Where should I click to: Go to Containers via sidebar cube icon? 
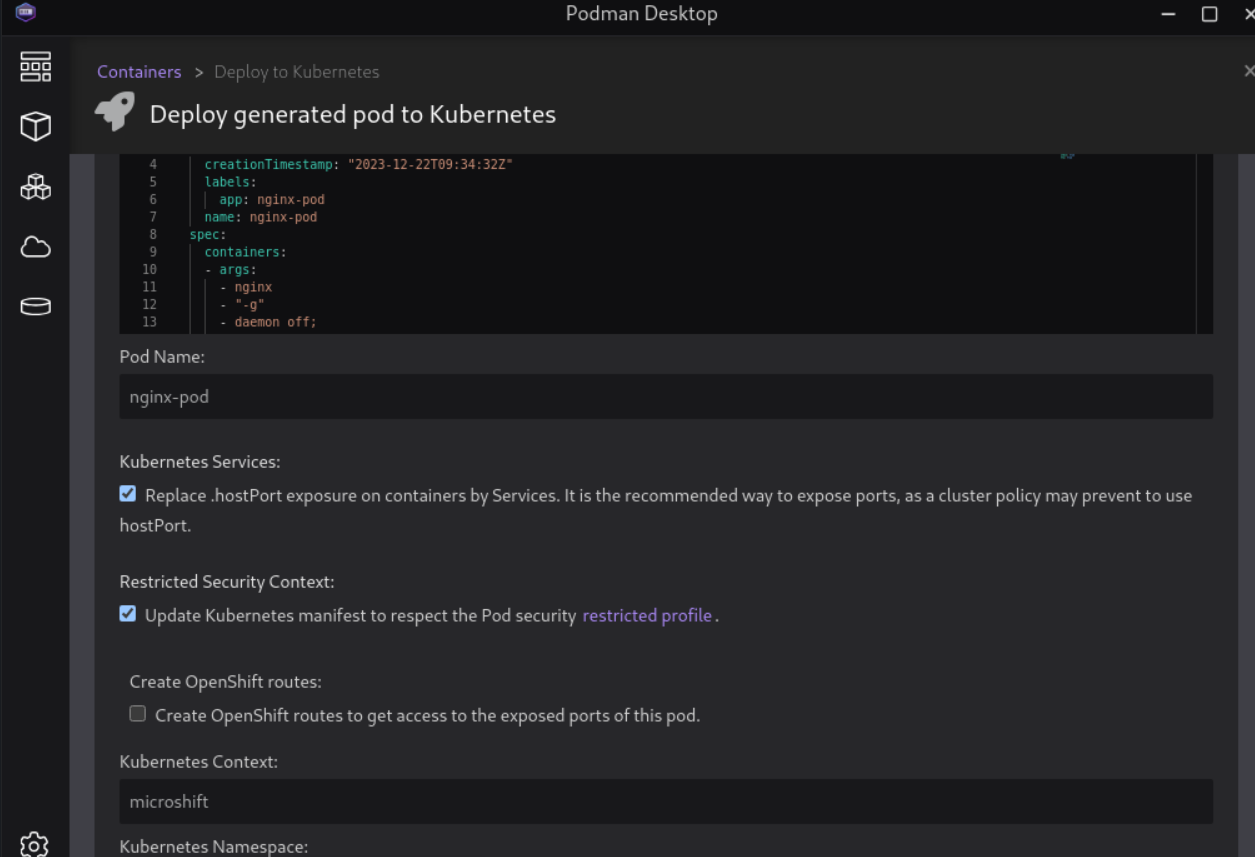click(x=35, y=127)
